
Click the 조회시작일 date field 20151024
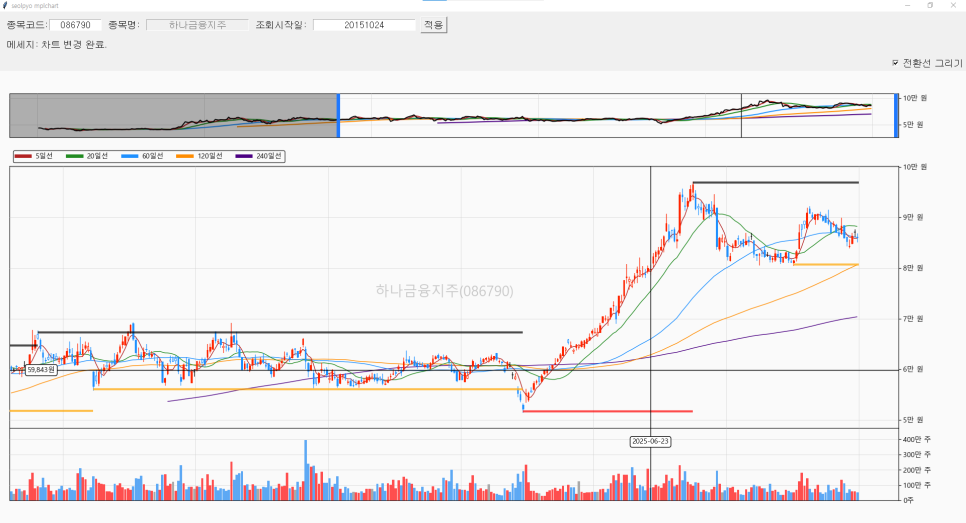click(x=364, y=25)
